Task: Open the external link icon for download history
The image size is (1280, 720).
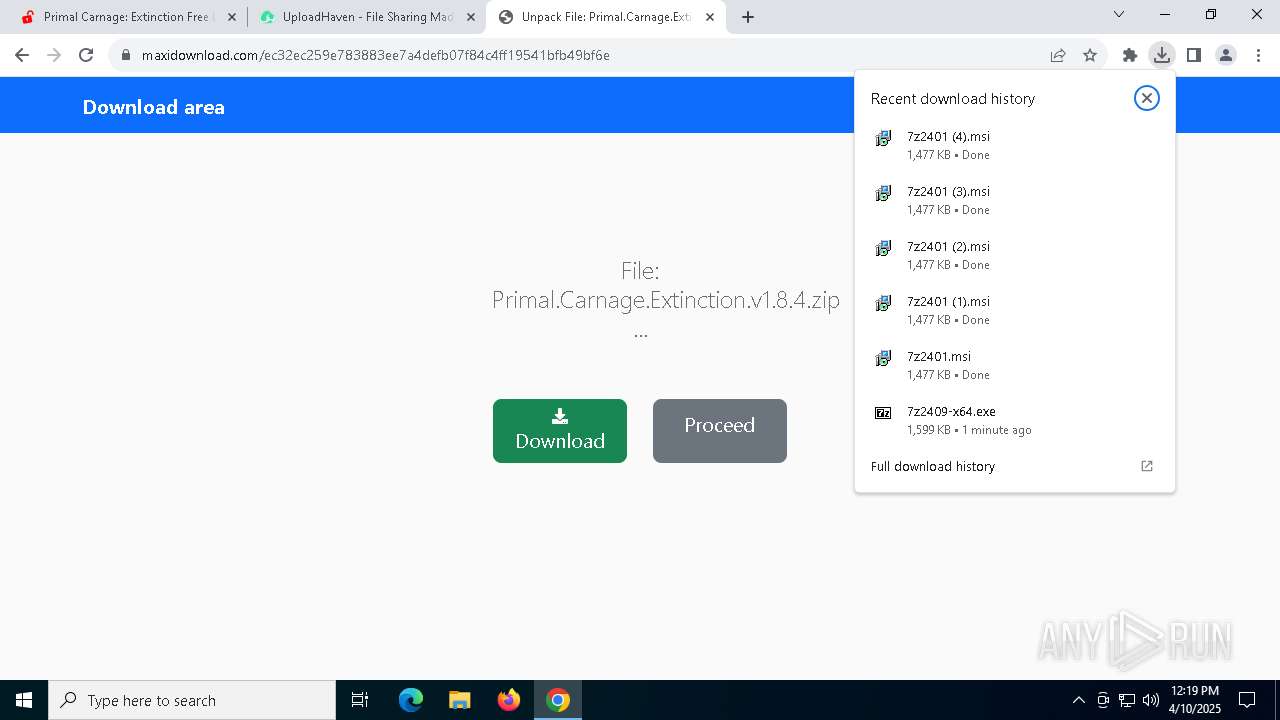Action: coord(1147,466)
